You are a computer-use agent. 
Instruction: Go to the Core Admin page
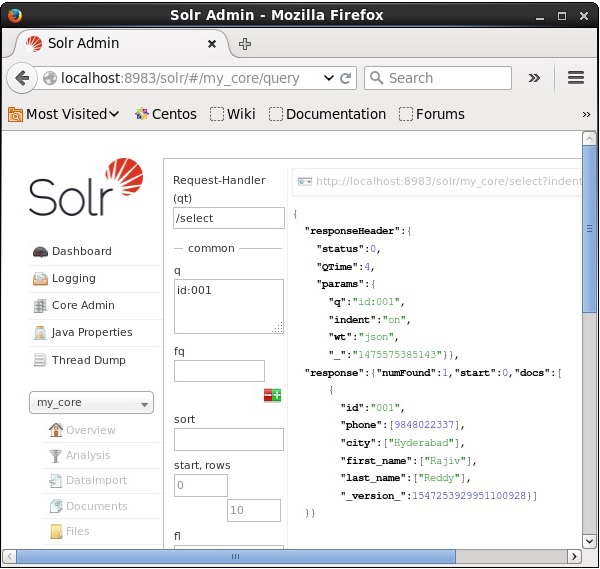[82, 306]
